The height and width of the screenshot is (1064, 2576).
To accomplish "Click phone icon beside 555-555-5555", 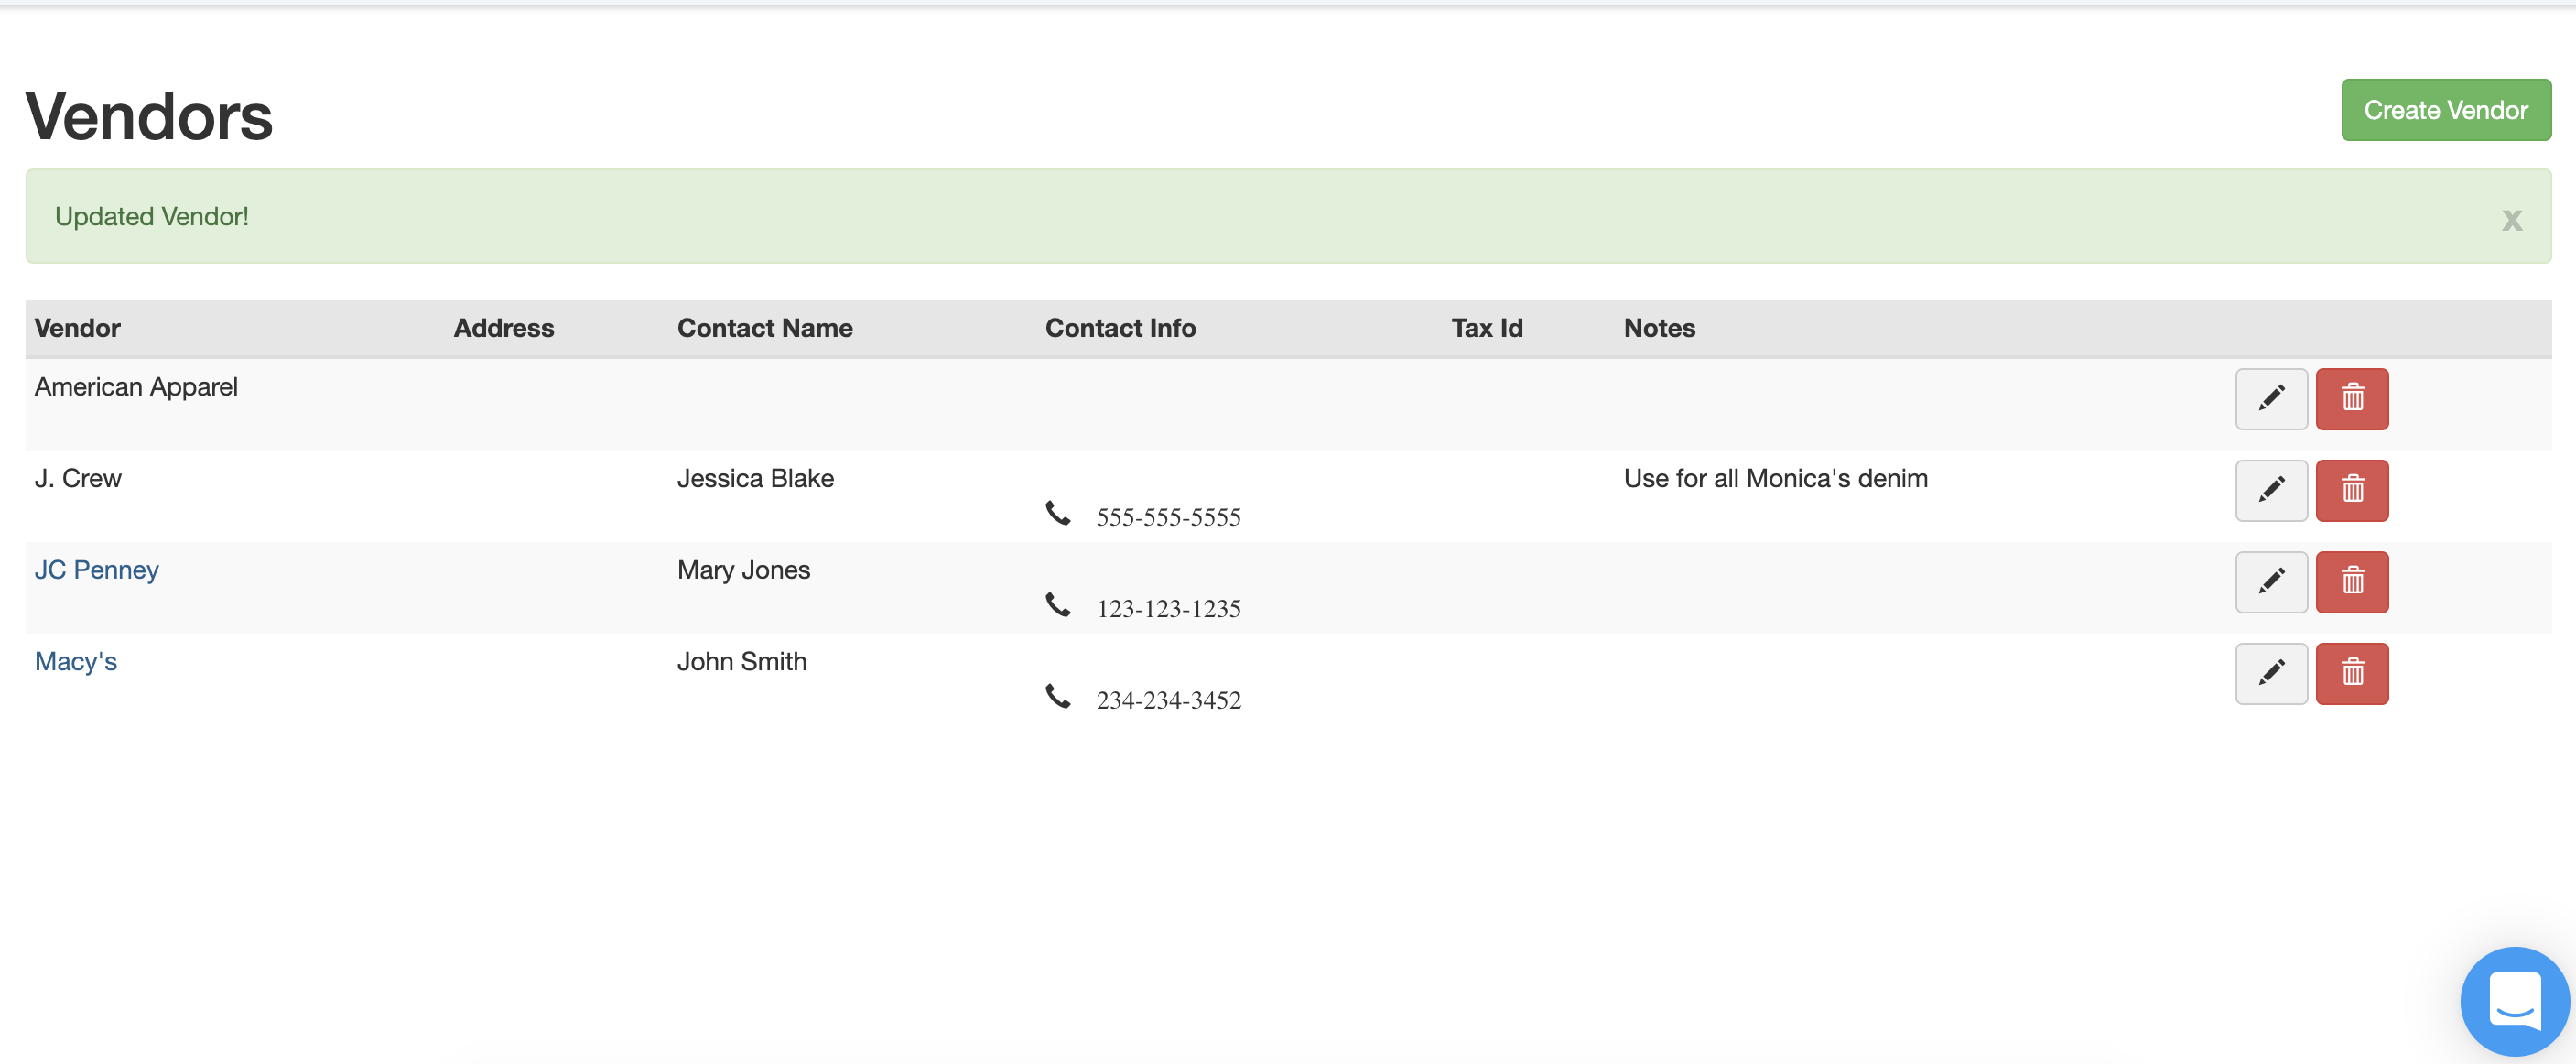I will point(1058,513).
